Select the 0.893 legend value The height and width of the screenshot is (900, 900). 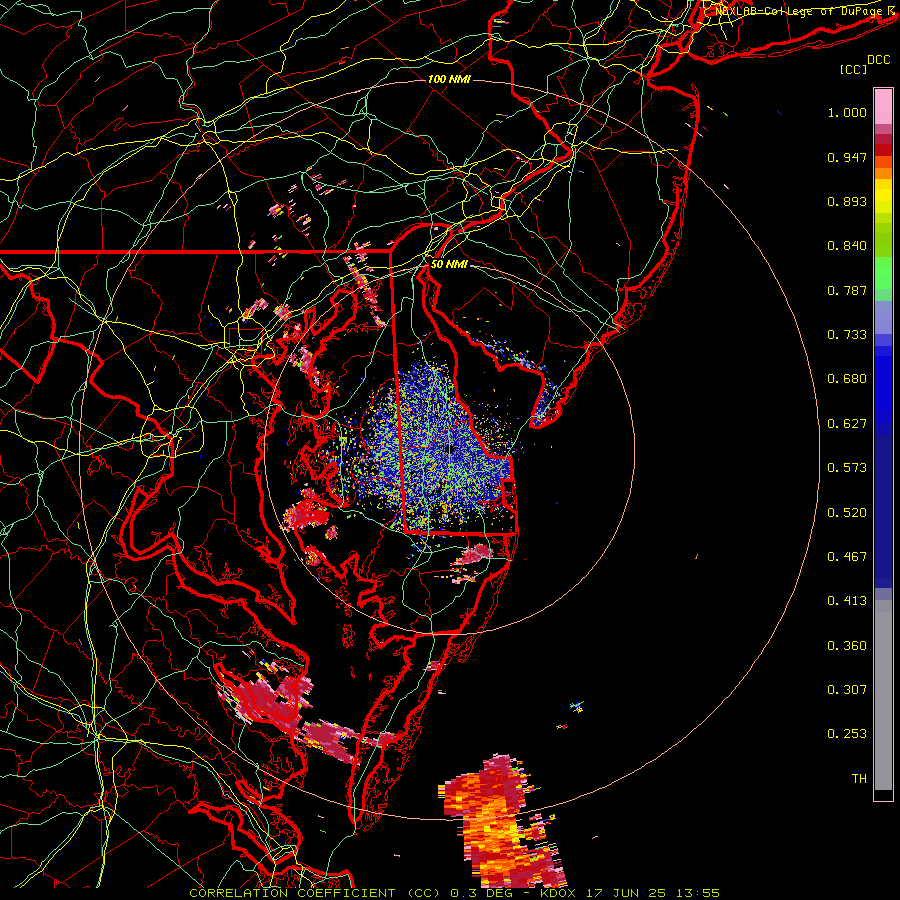pyautogui.click(x=847, y=201)
